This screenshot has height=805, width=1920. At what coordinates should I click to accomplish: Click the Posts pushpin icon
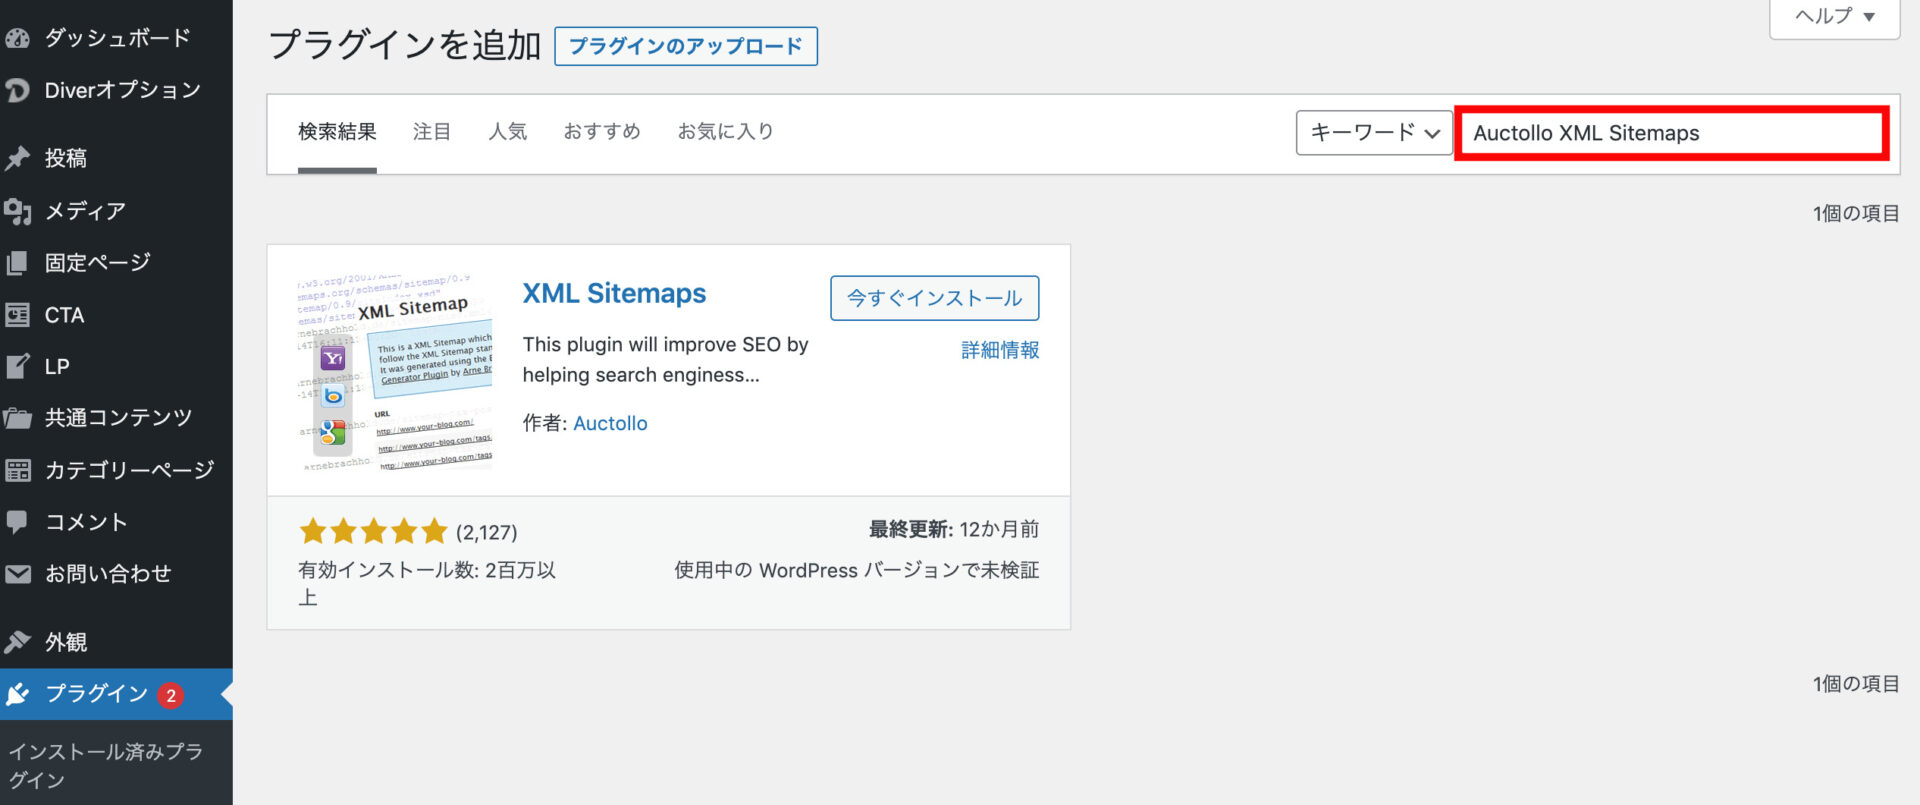18,158
